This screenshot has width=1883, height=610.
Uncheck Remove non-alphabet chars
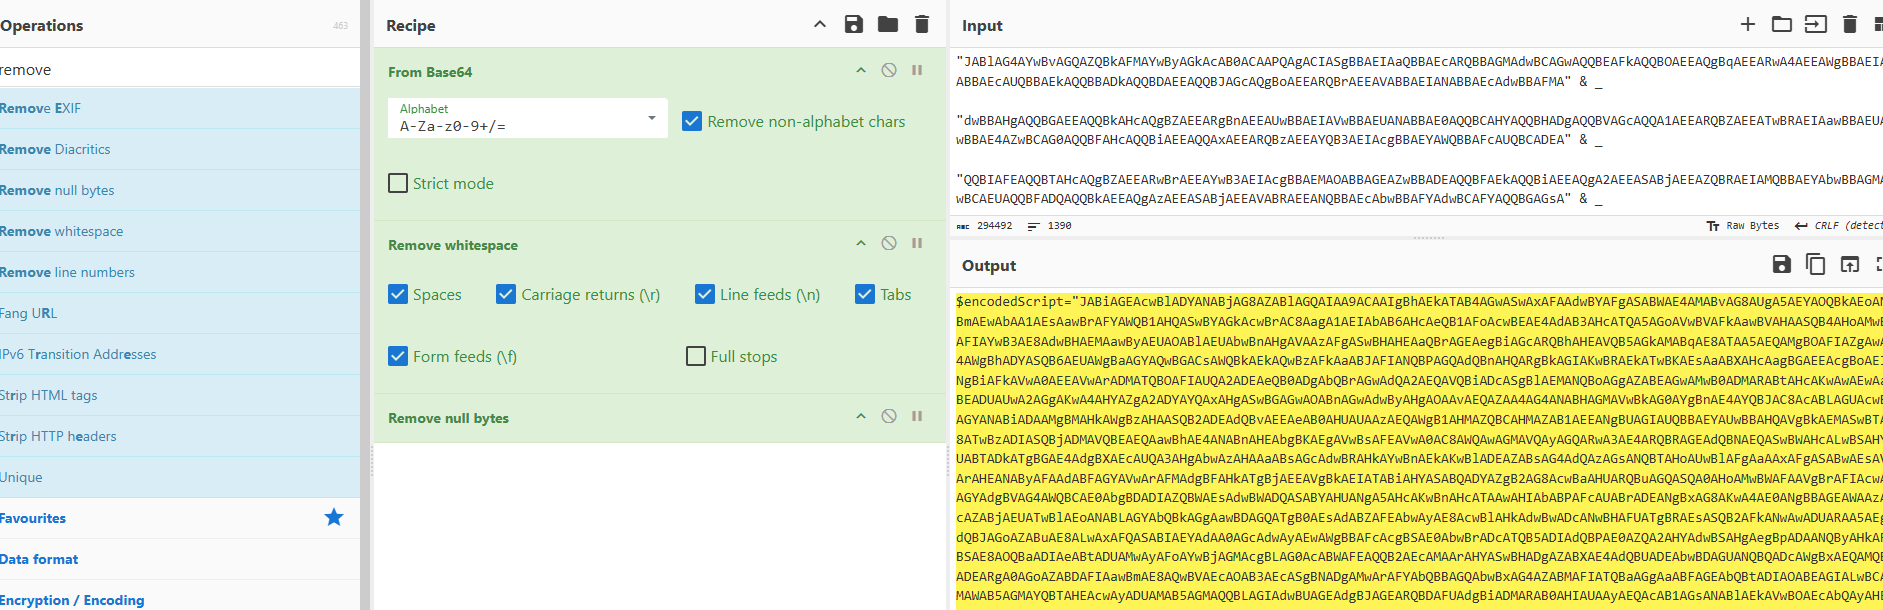pos(692,121)
